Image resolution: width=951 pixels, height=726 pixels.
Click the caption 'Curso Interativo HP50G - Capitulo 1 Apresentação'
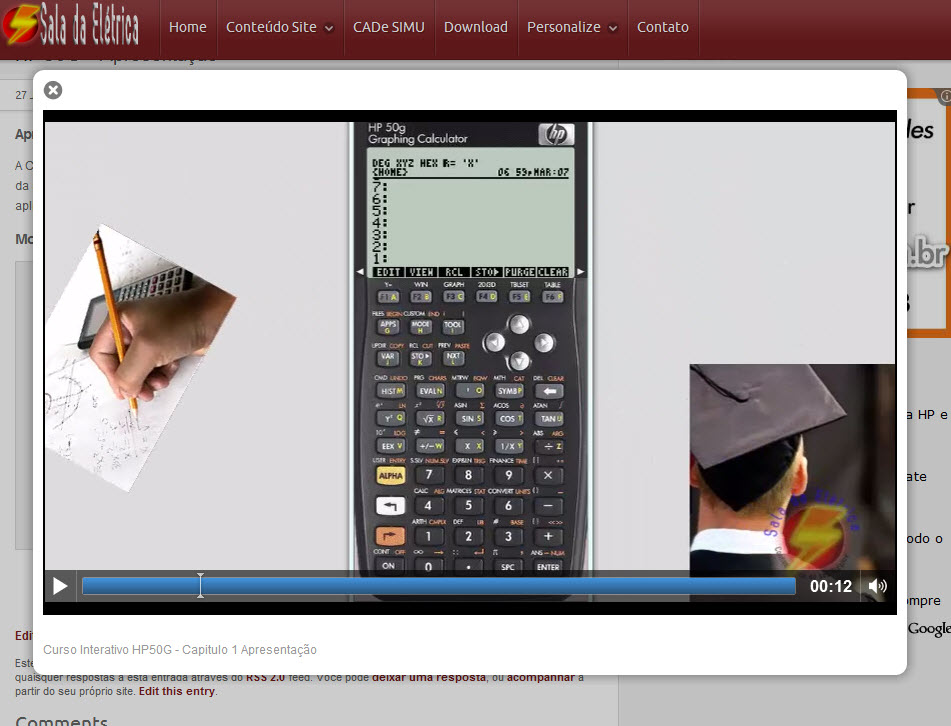coord(180,650)
